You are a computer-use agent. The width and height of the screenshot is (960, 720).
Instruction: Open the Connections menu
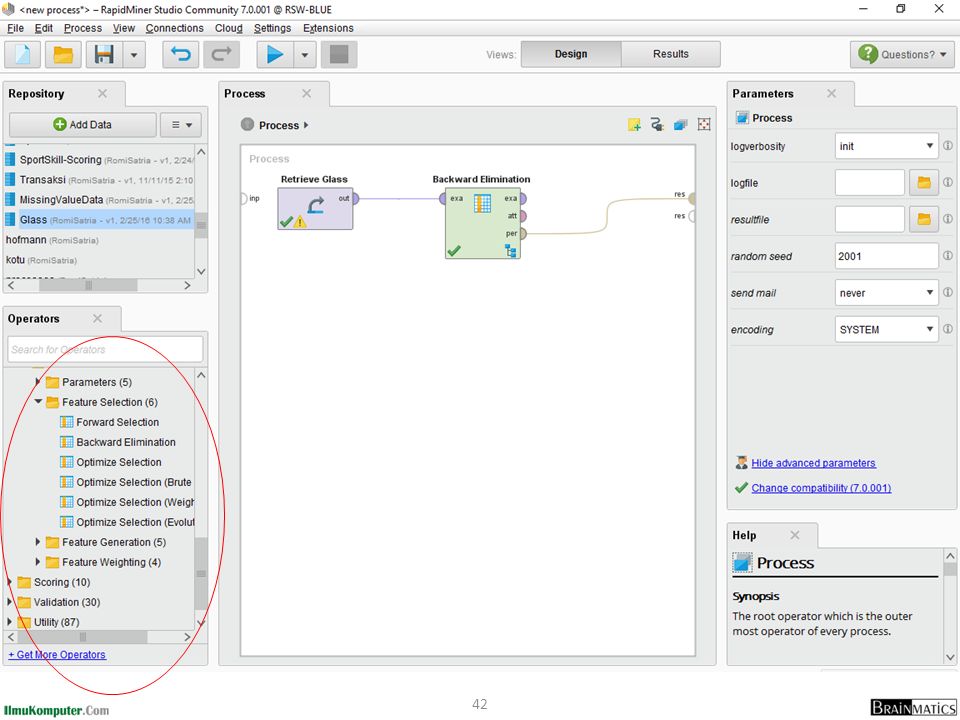point(174,28)
